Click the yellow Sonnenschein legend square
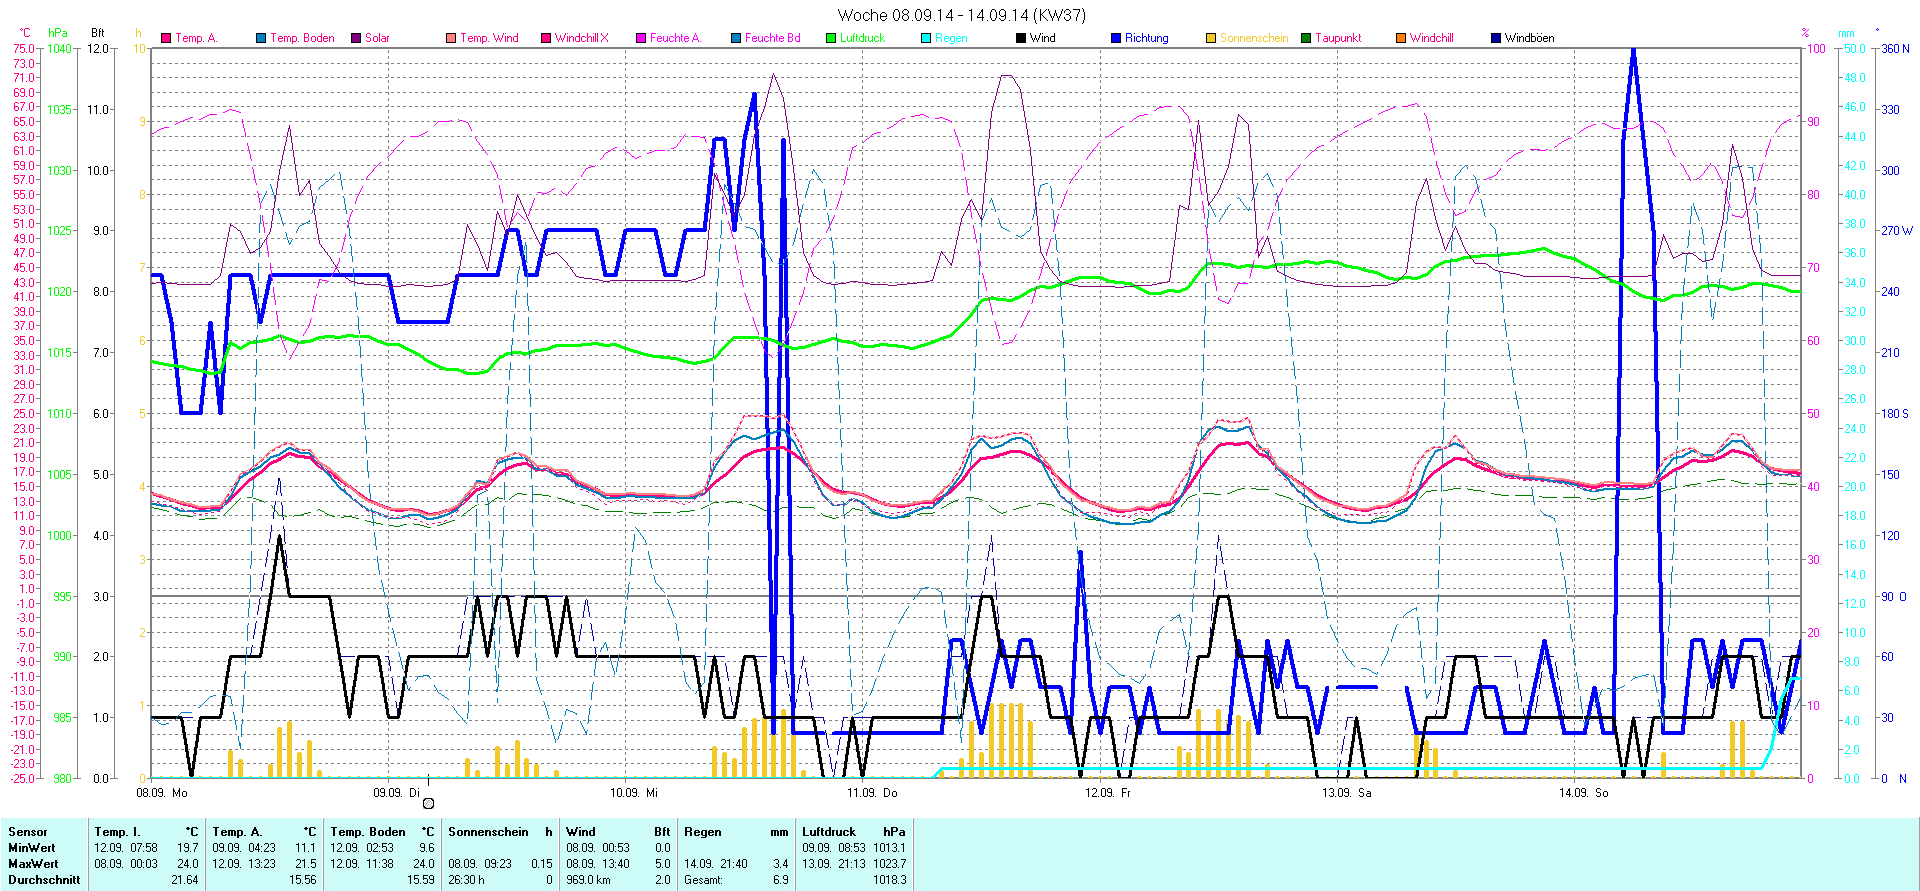 tap(1211, 38)
